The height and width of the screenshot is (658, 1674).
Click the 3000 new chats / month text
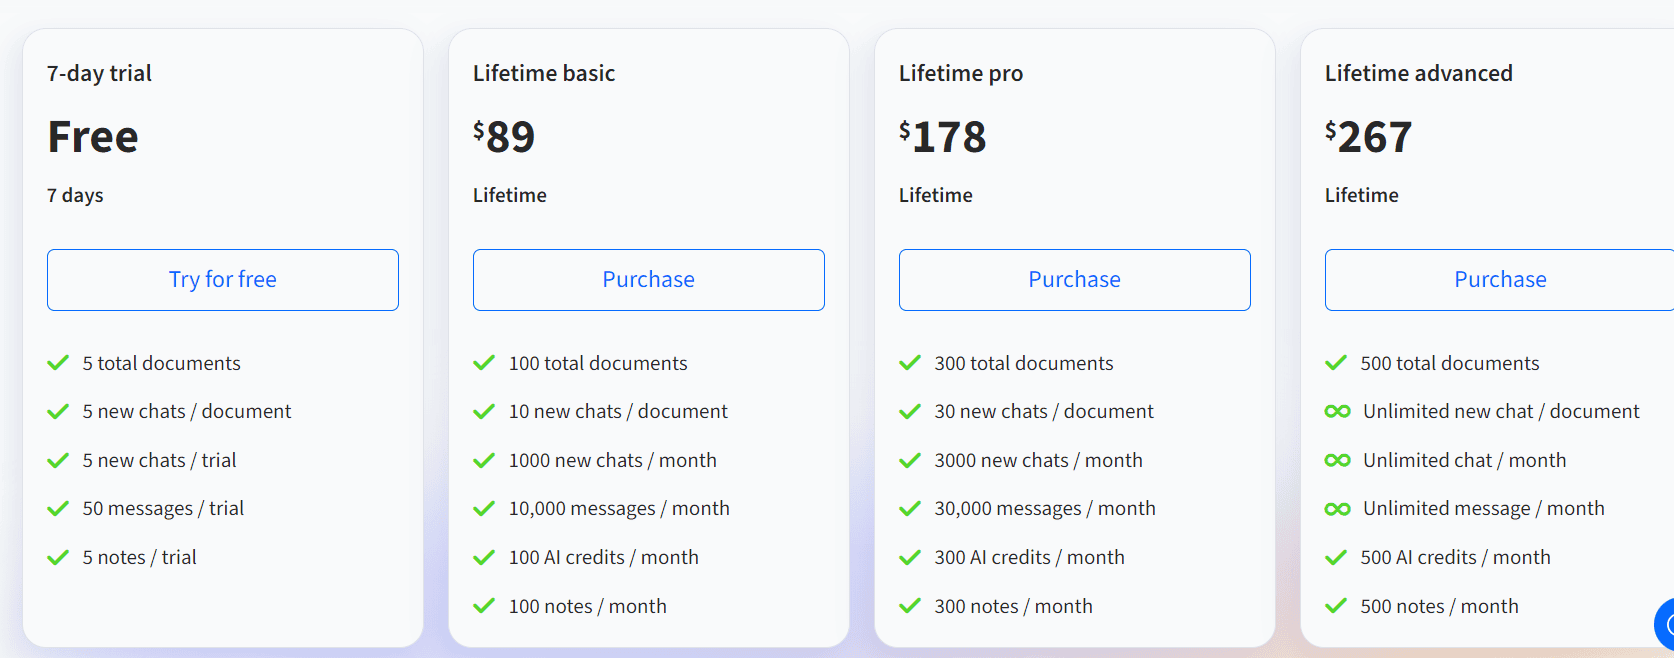tap(1039, 460)
